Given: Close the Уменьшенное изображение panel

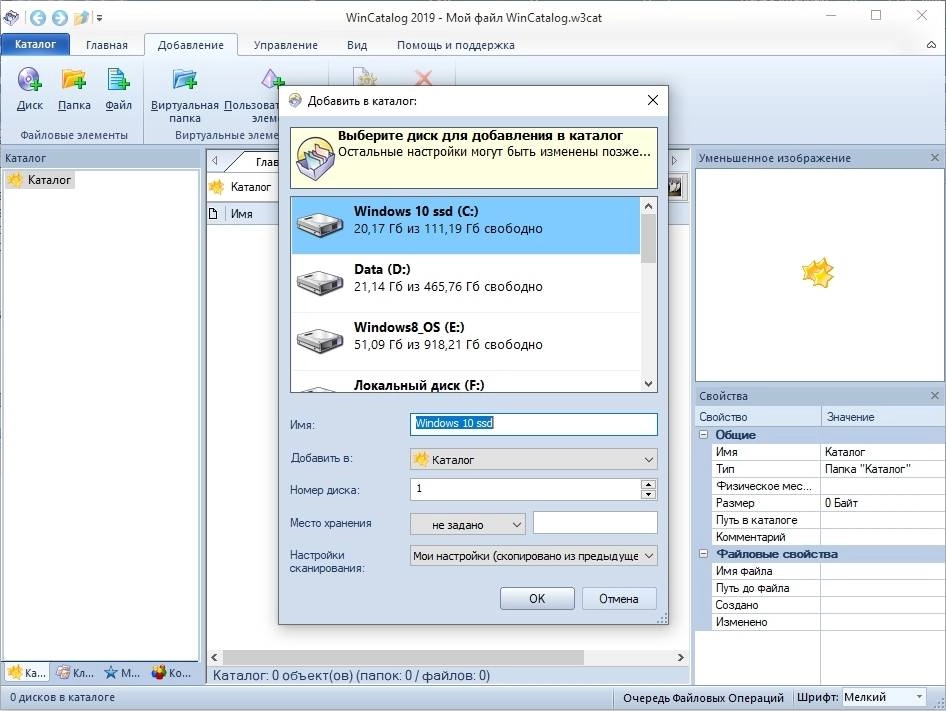Looking at the screenshot, I should click(935, 158).
